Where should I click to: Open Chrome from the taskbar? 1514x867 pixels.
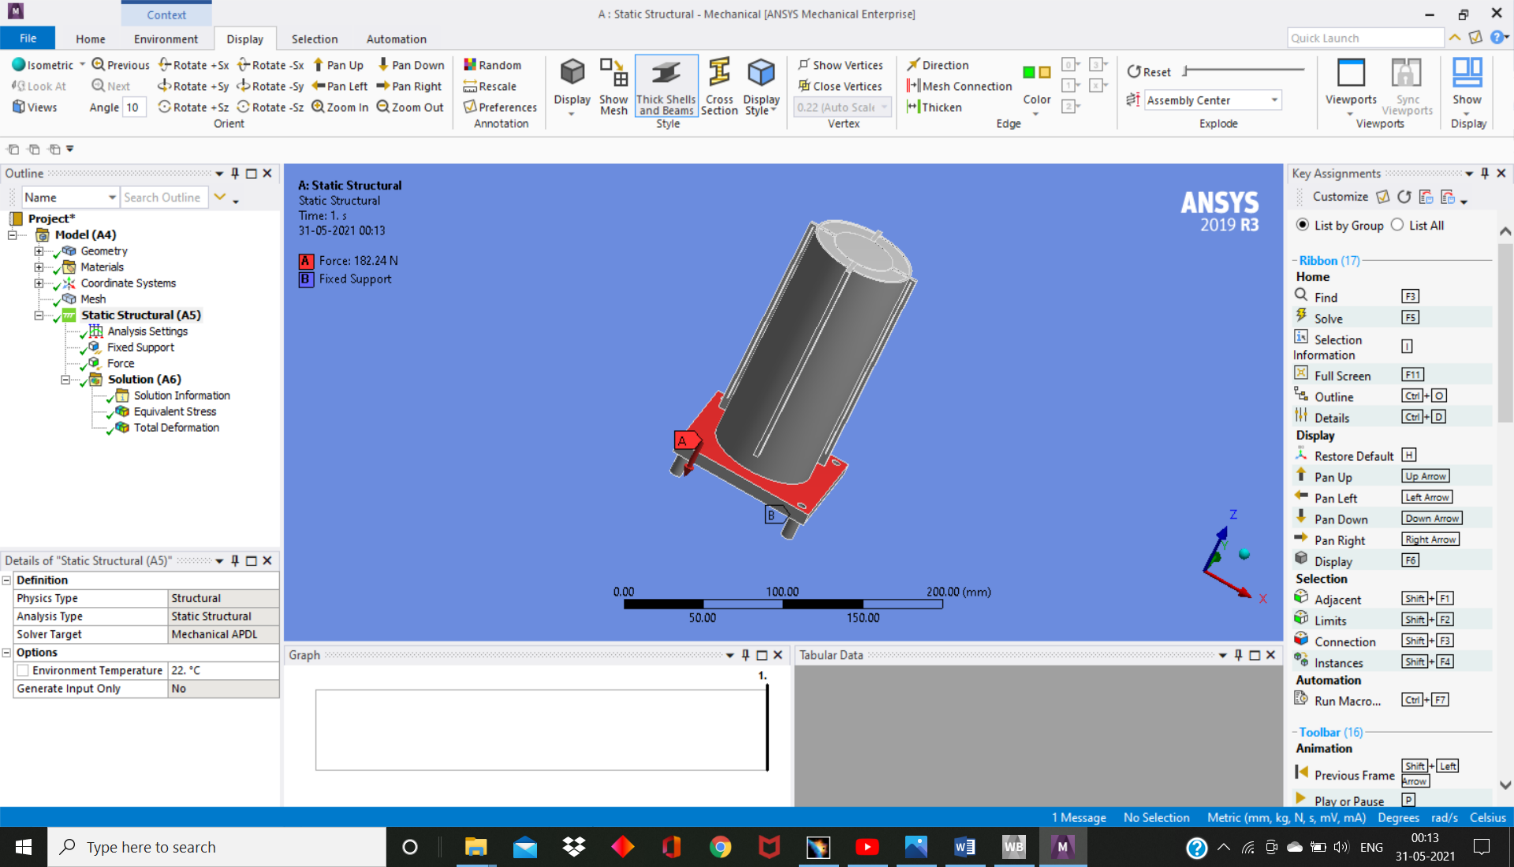pyautogui.click(x=720, y=847)
